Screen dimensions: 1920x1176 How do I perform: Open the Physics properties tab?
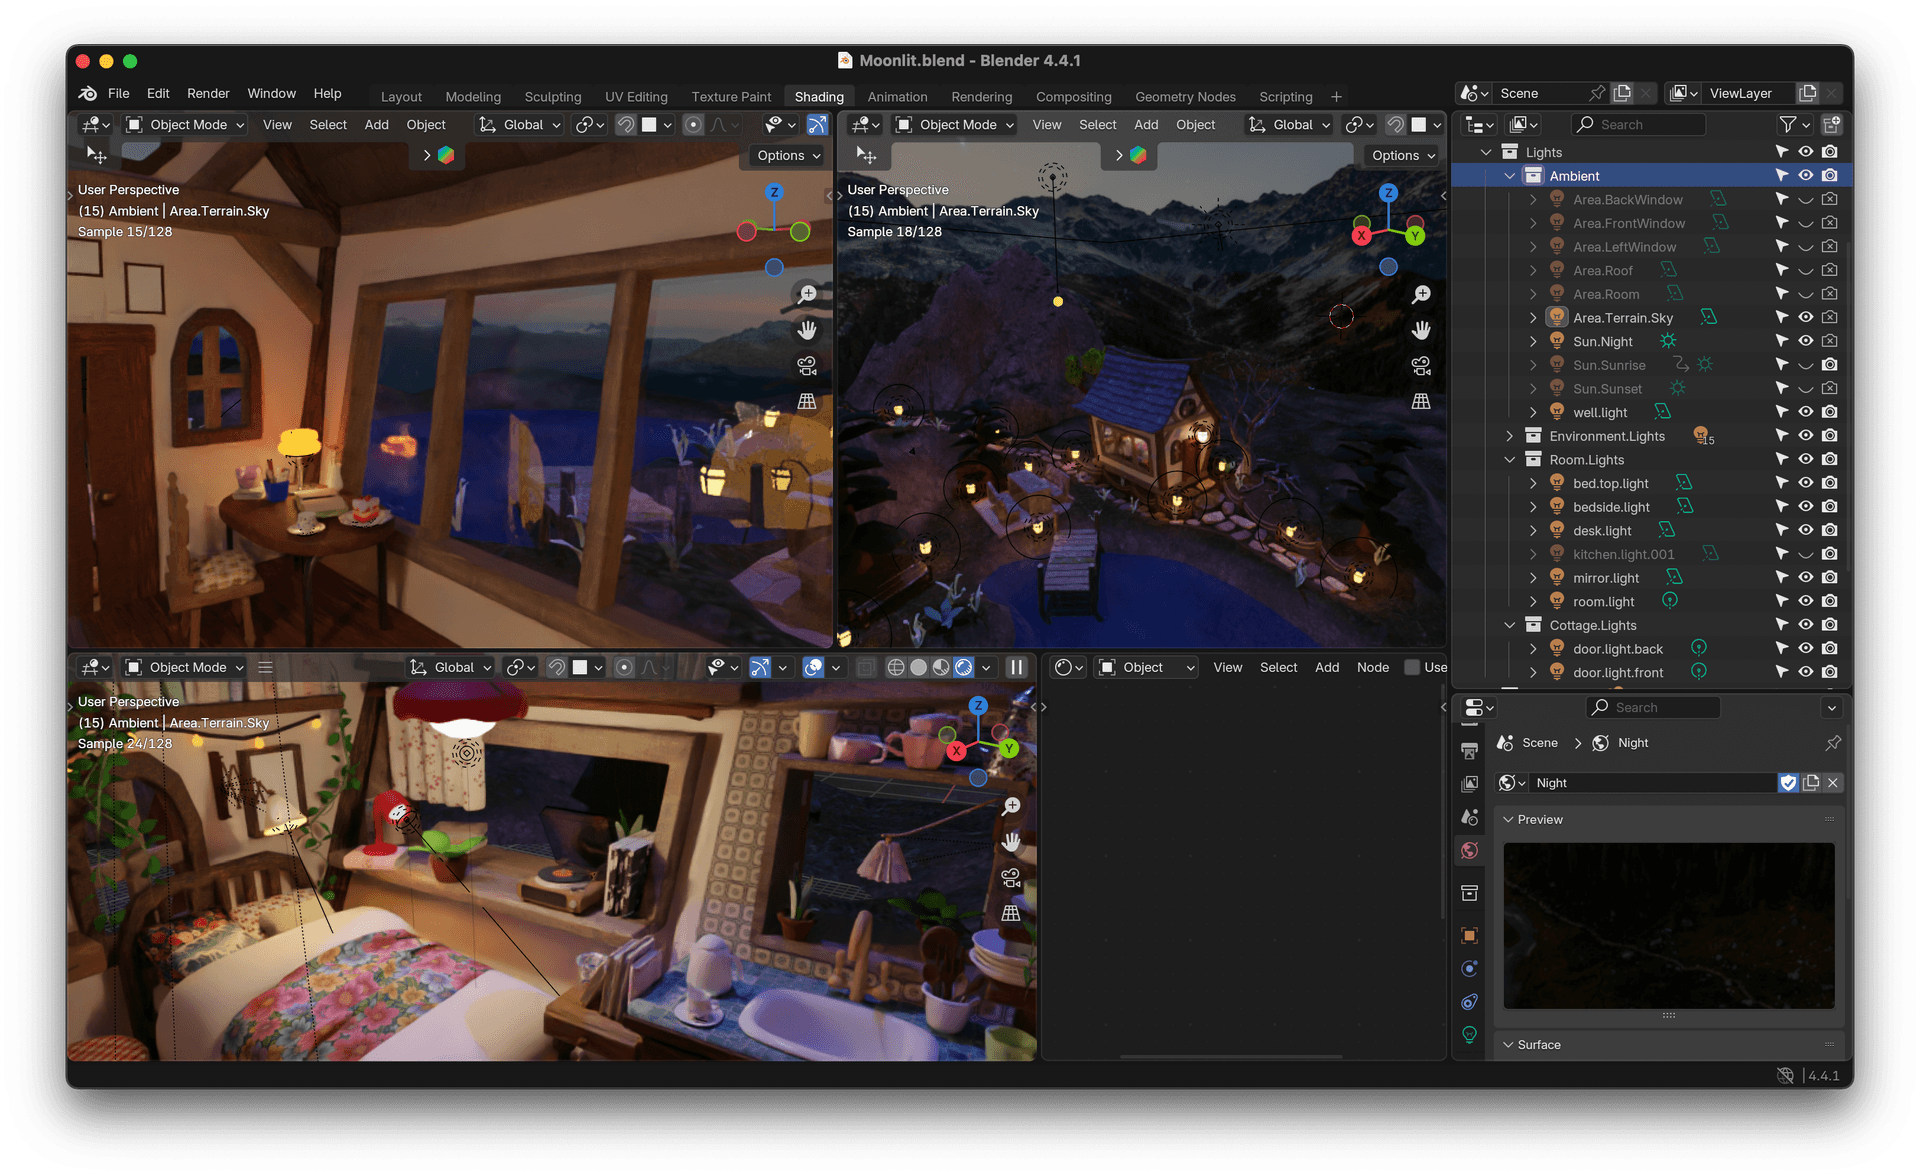(1469, 968)
